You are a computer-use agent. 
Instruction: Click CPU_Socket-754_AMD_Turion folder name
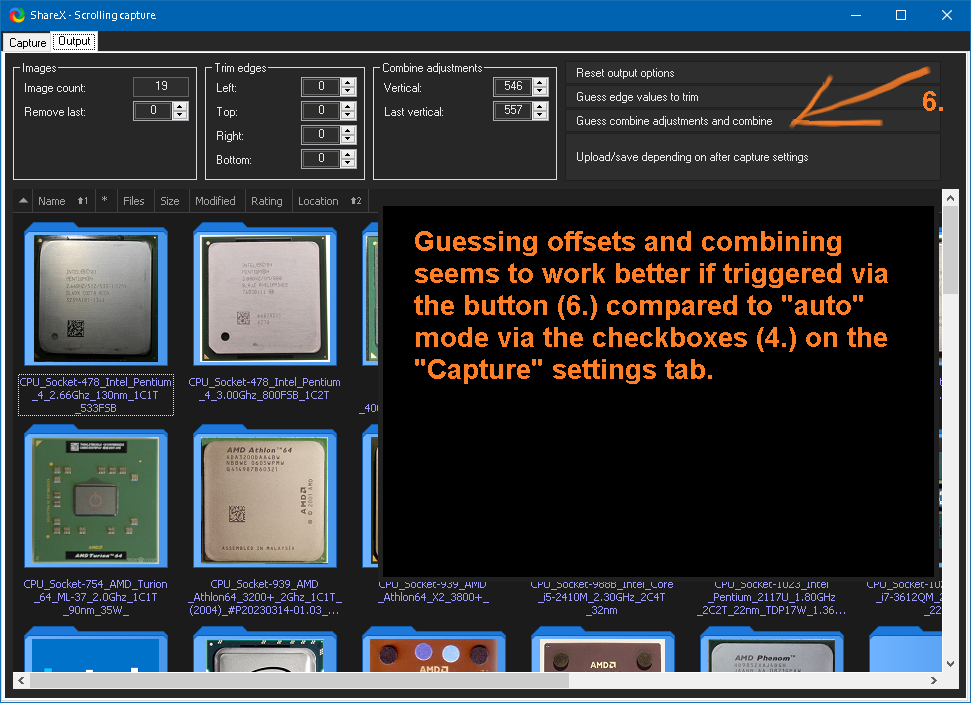click(95, 597)
